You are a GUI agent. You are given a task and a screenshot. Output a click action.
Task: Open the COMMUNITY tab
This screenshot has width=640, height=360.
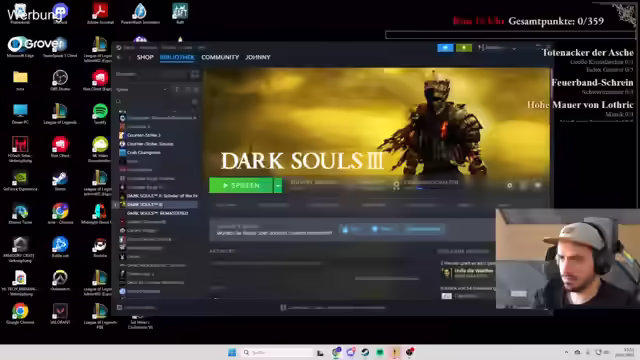coord(220,58)
